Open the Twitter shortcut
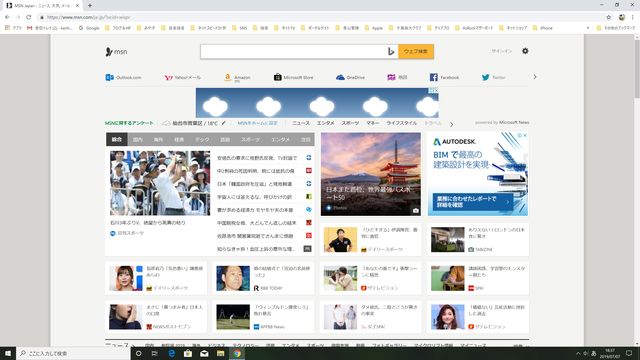 [493, 77]
